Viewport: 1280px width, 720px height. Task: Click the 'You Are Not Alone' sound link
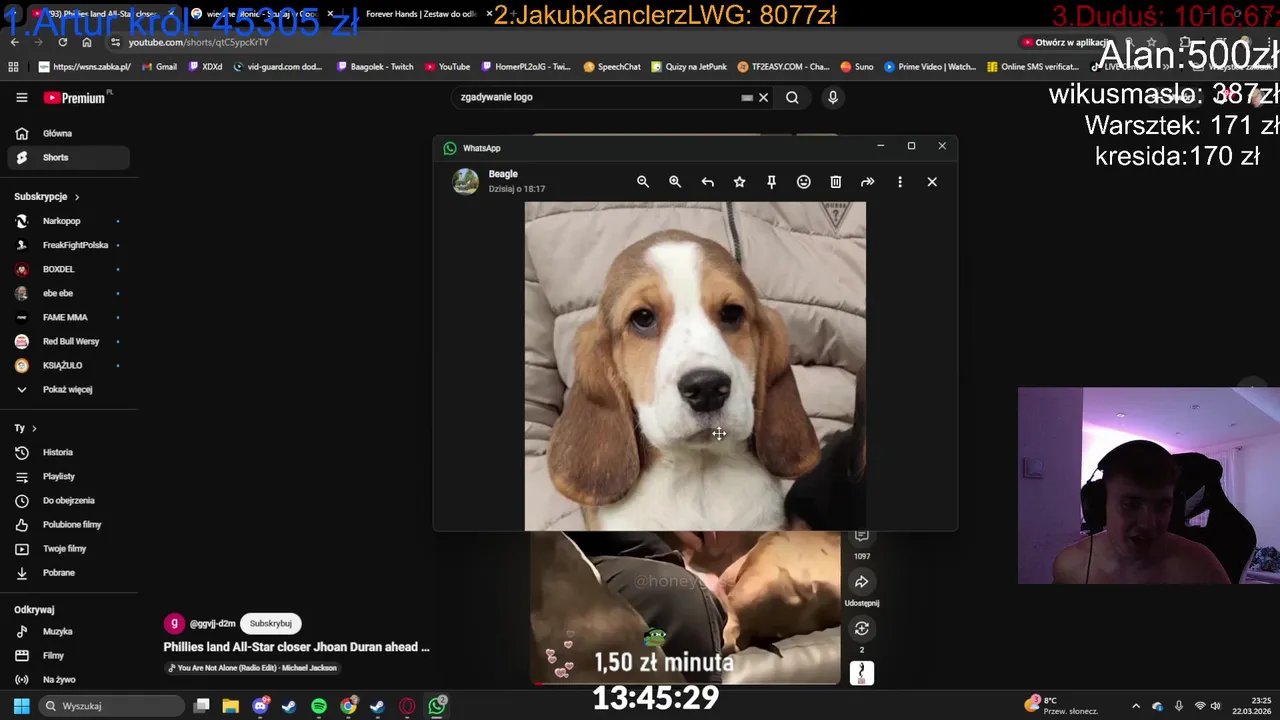[x=252, y=668]
